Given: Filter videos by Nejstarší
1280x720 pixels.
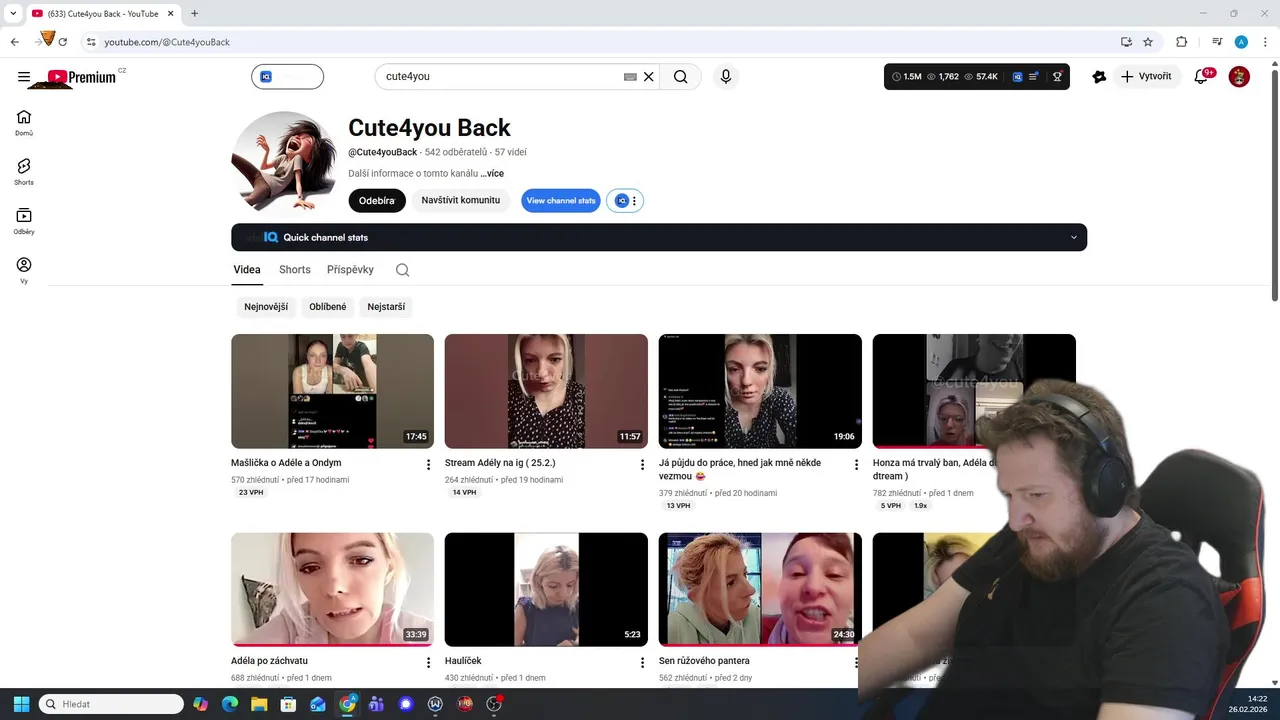Looking at the screenshot, I should 386,307.
